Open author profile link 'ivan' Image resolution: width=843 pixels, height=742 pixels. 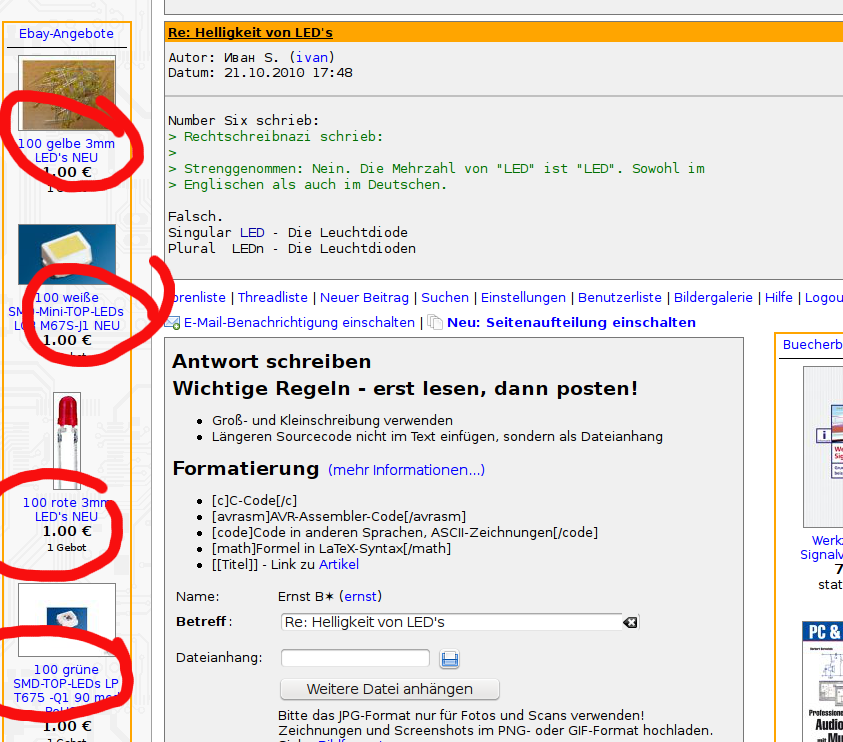312,57
